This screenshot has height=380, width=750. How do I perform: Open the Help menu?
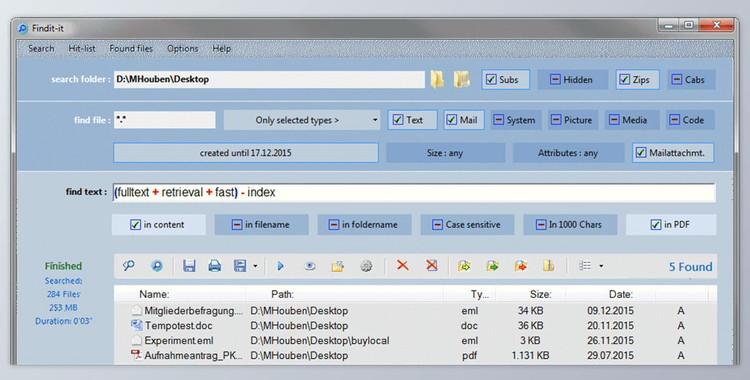click(221, 48)
